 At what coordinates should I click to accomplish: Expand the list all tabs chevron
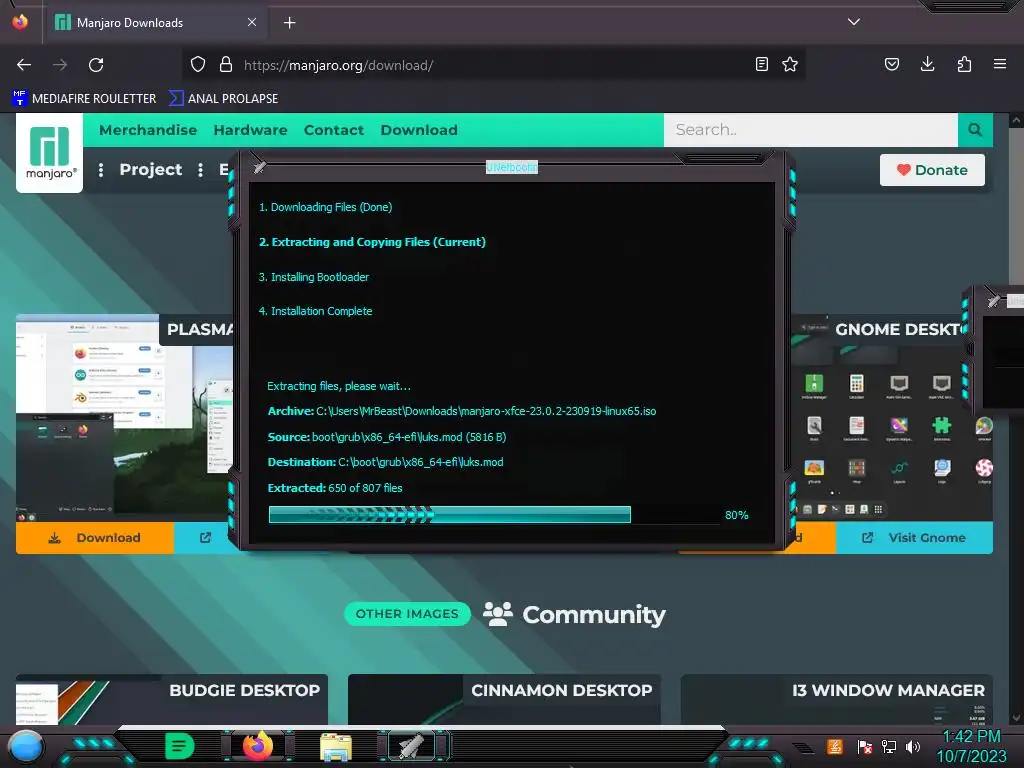click(x=853, y=22)
